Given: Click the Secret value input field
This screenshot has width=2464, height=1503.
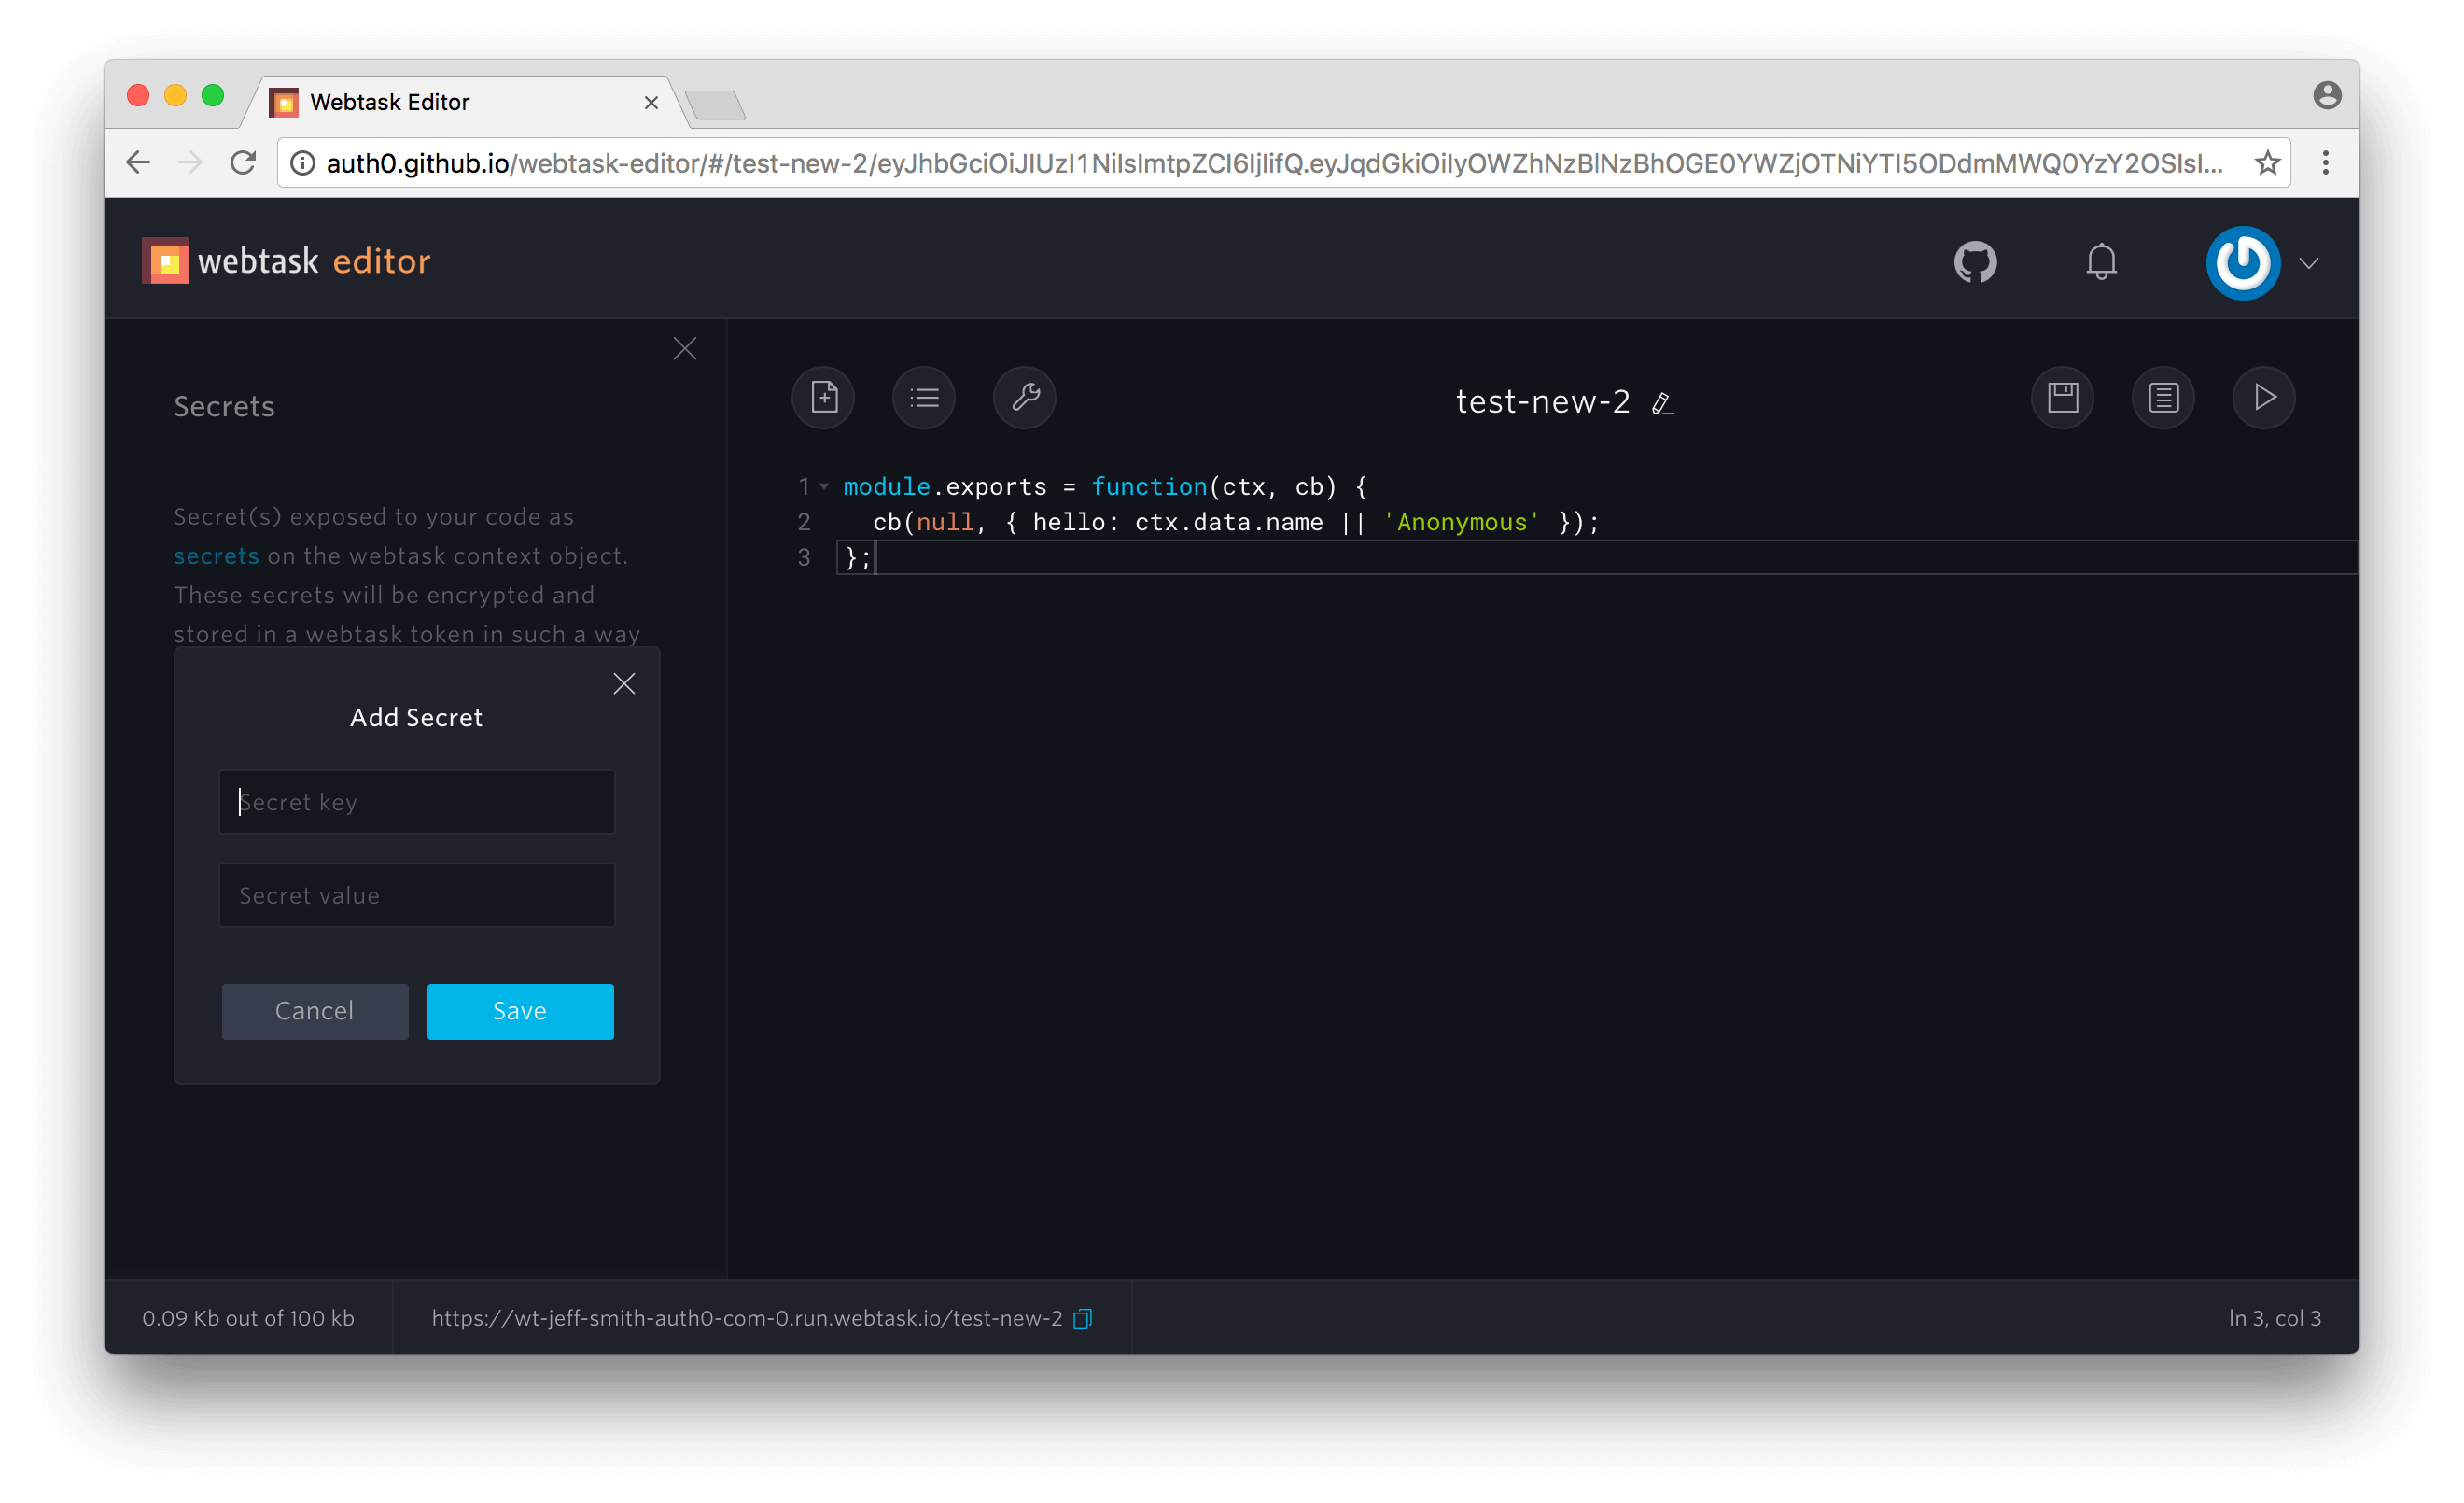Looking at the screenshot, I should (x=417, y=895).
